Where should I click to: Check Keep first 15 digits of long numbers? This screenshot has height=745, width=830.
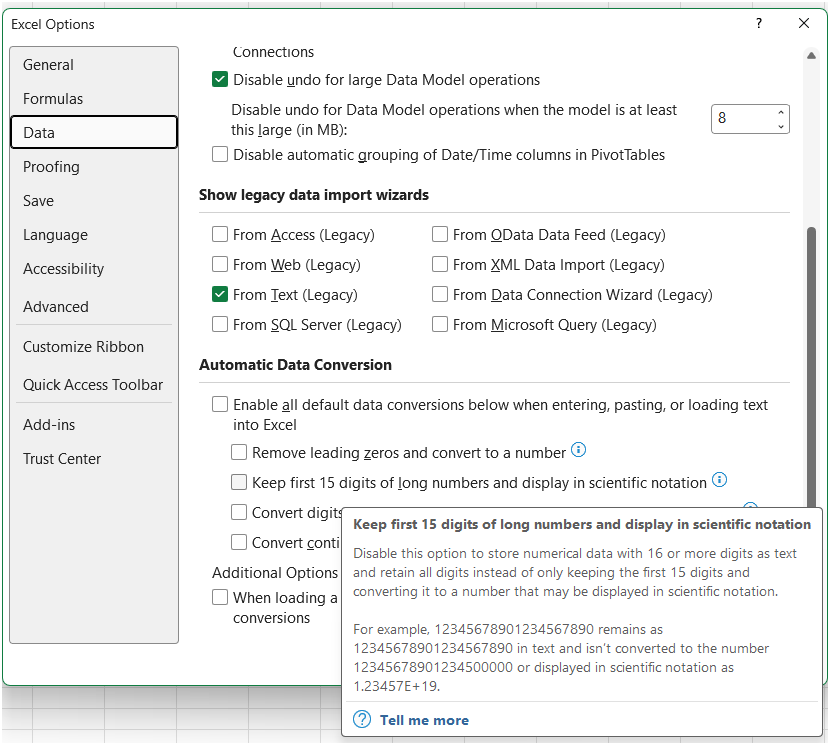(239, 482)
